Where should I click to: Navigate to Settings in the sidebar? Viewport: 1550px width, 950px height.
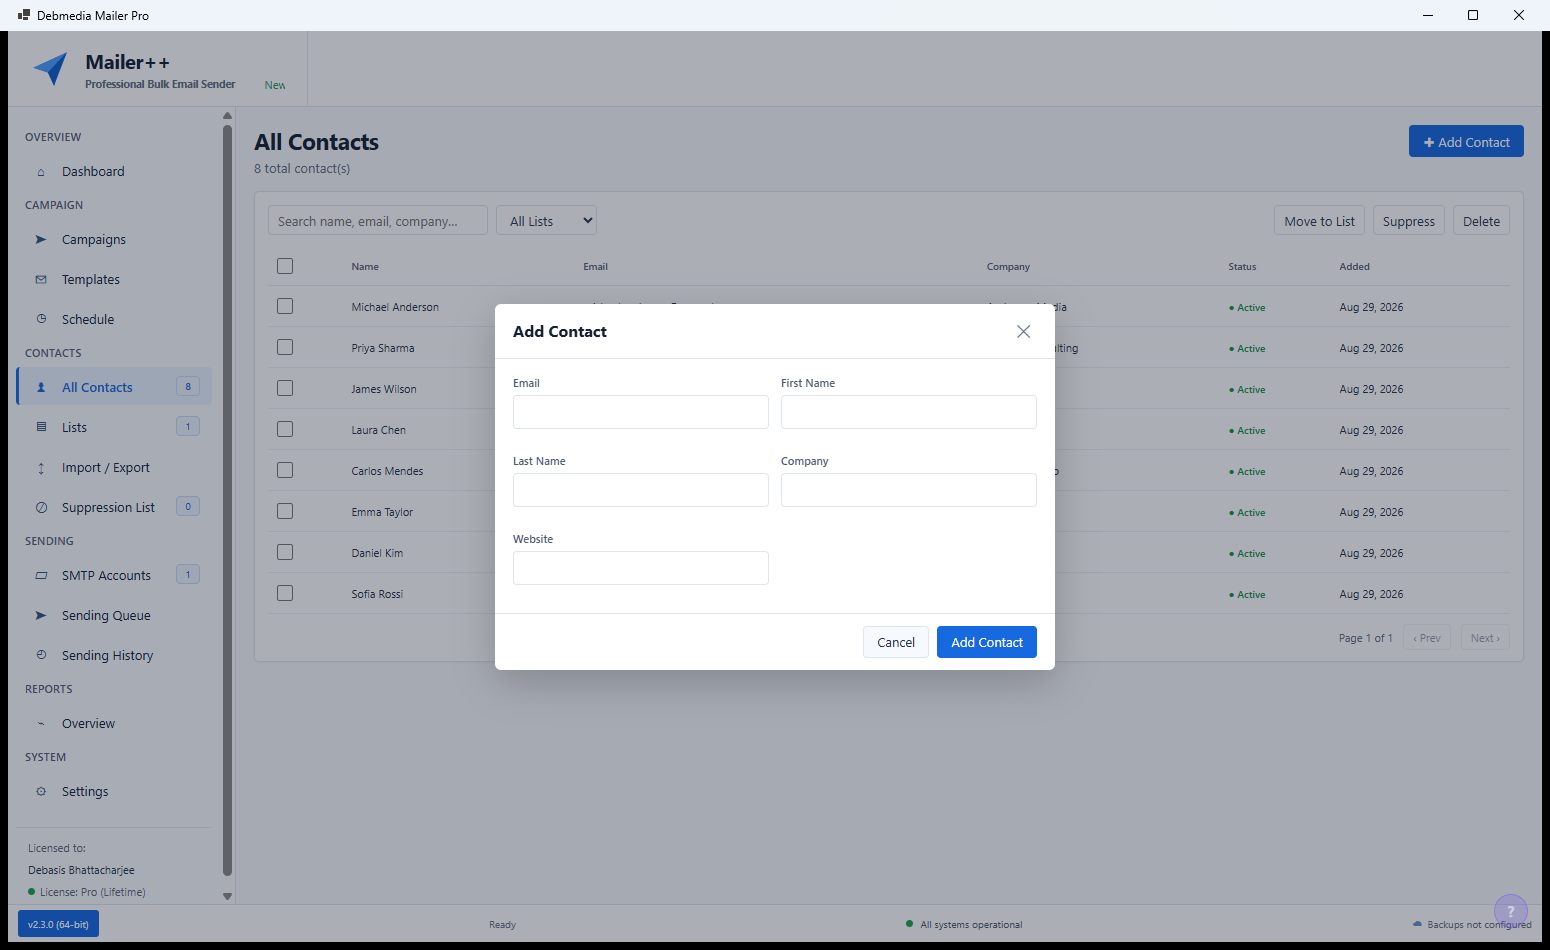pos(115,792)
